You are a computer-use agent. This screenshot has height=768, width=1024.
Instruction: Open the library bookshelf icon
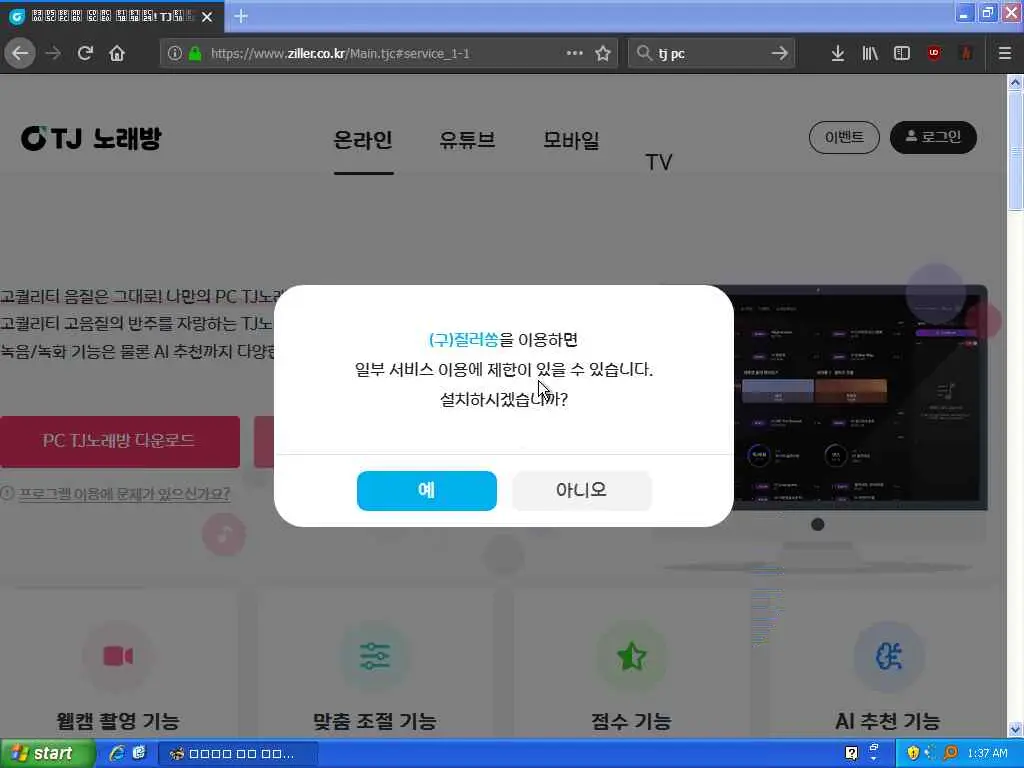click(x=870, y=53)
